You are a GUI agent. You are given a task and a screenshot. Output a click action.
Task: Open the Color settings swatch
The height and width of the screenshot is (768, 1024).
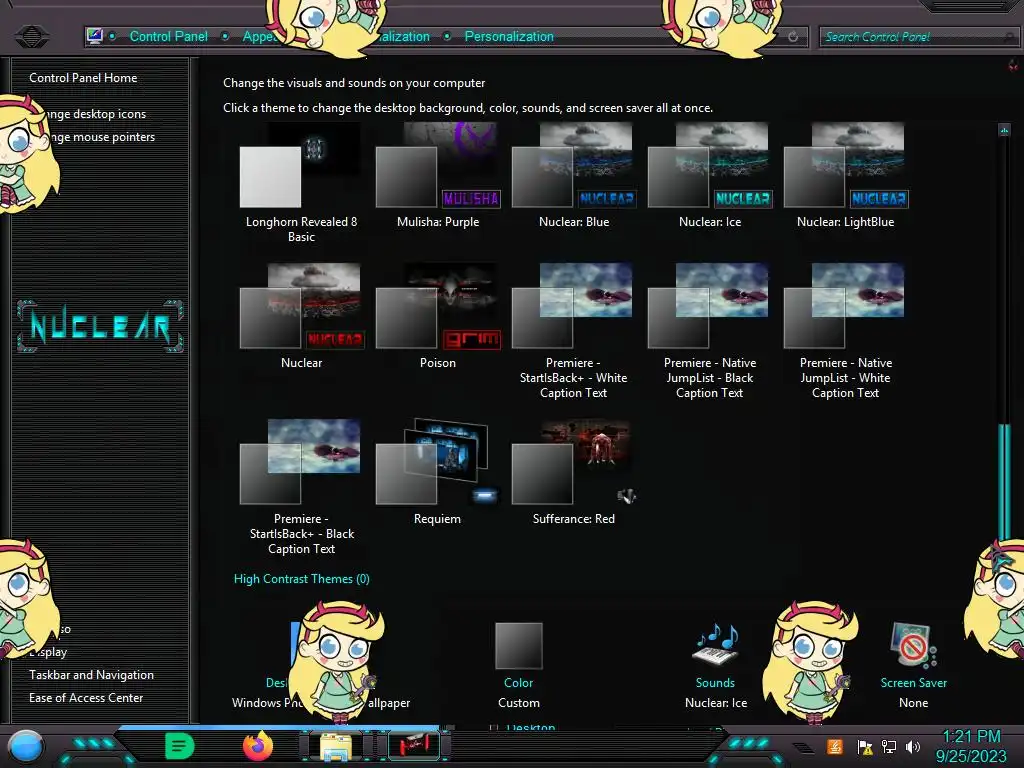[519, 645]
